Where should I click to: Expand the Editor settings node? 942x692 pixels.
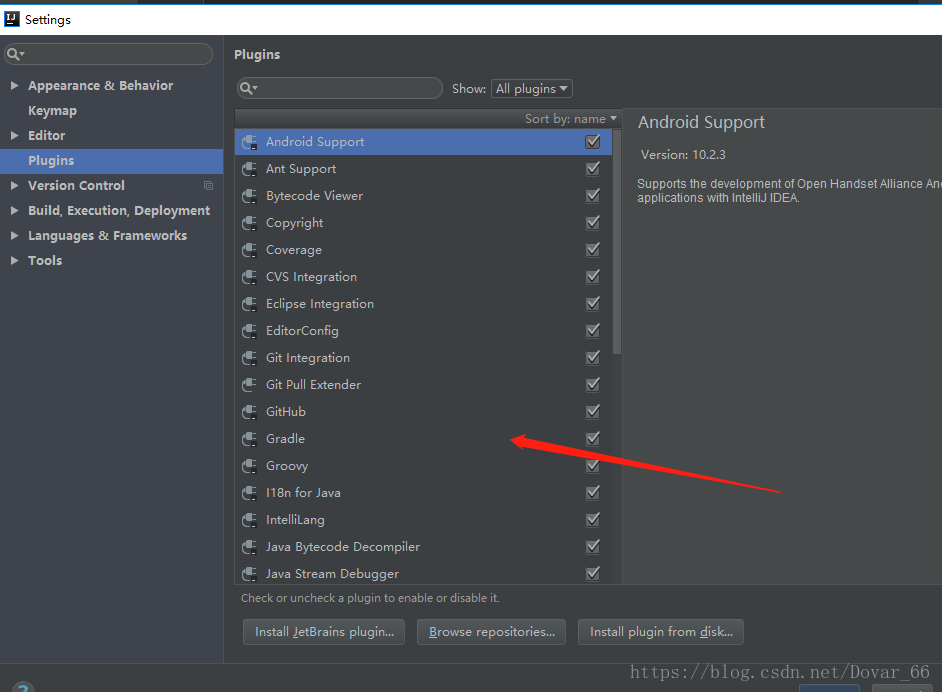[14, 136]
